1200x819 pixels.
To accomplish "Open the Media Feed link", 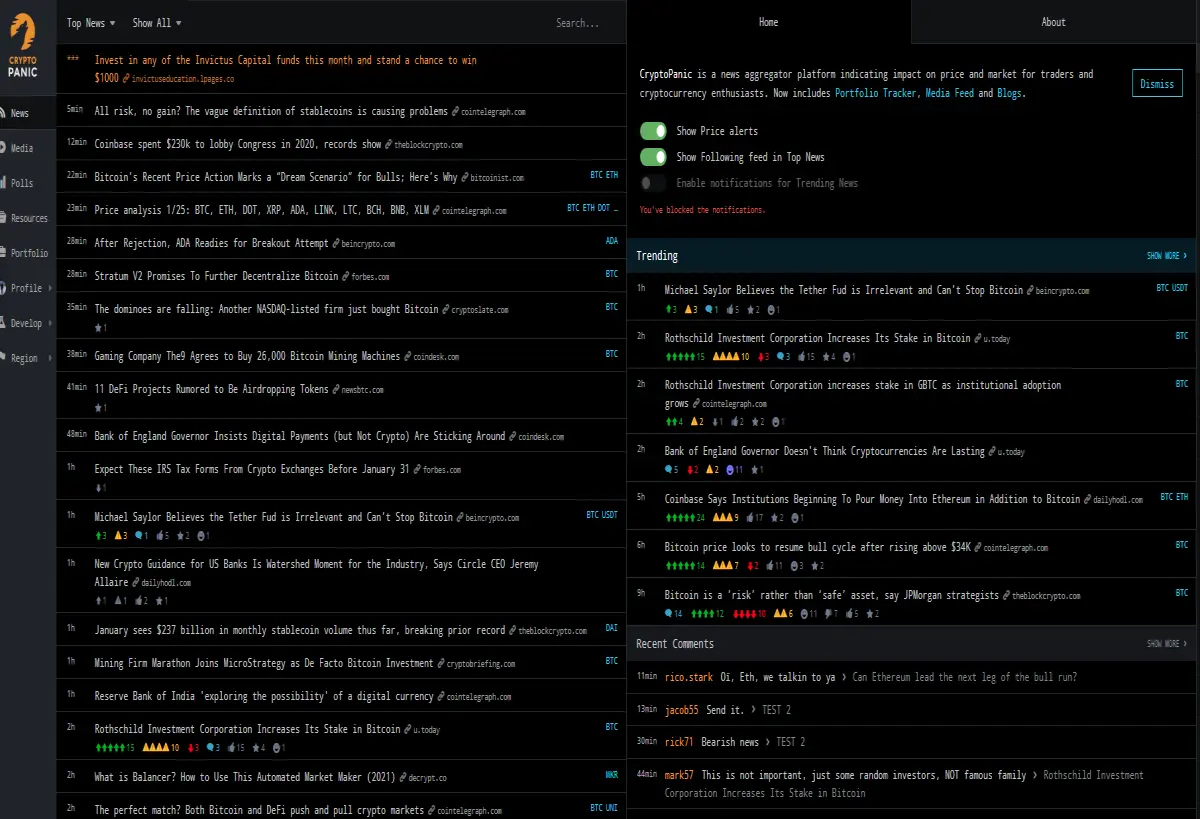I will (x=951, y=93).
